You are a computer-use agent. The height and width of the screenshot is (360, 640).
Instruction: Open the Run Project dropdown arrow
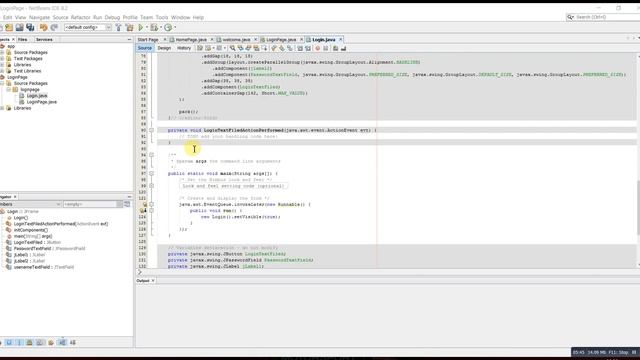pyautogui.click(x=147, y=27)
